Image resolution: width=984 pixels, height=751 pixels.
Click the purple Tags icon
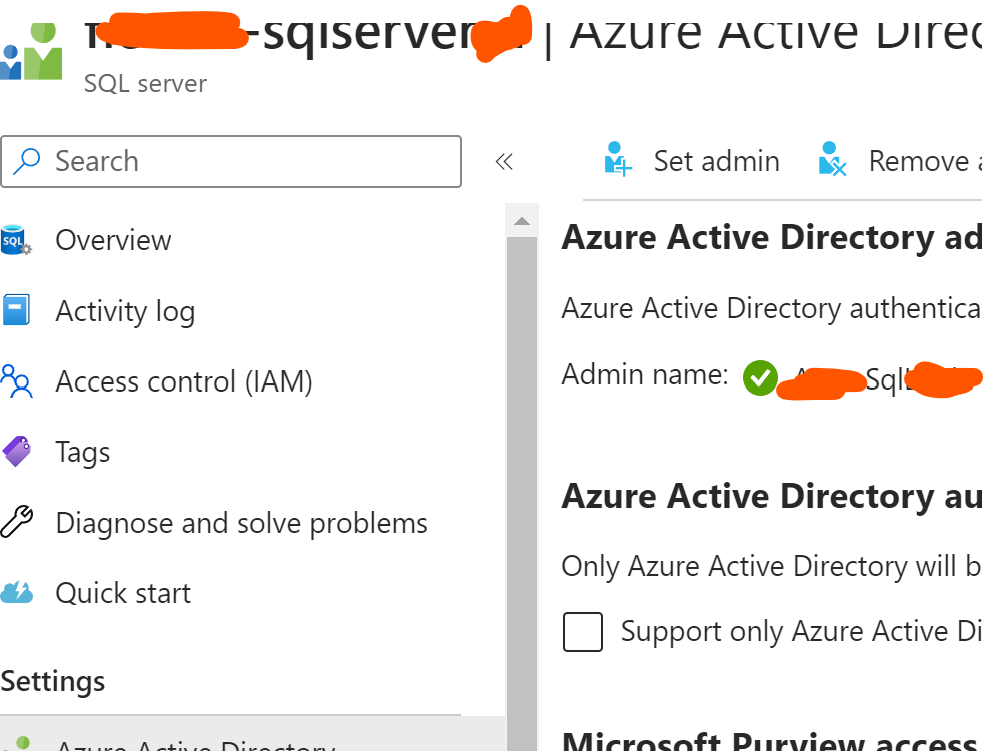[x=16, y=452]
